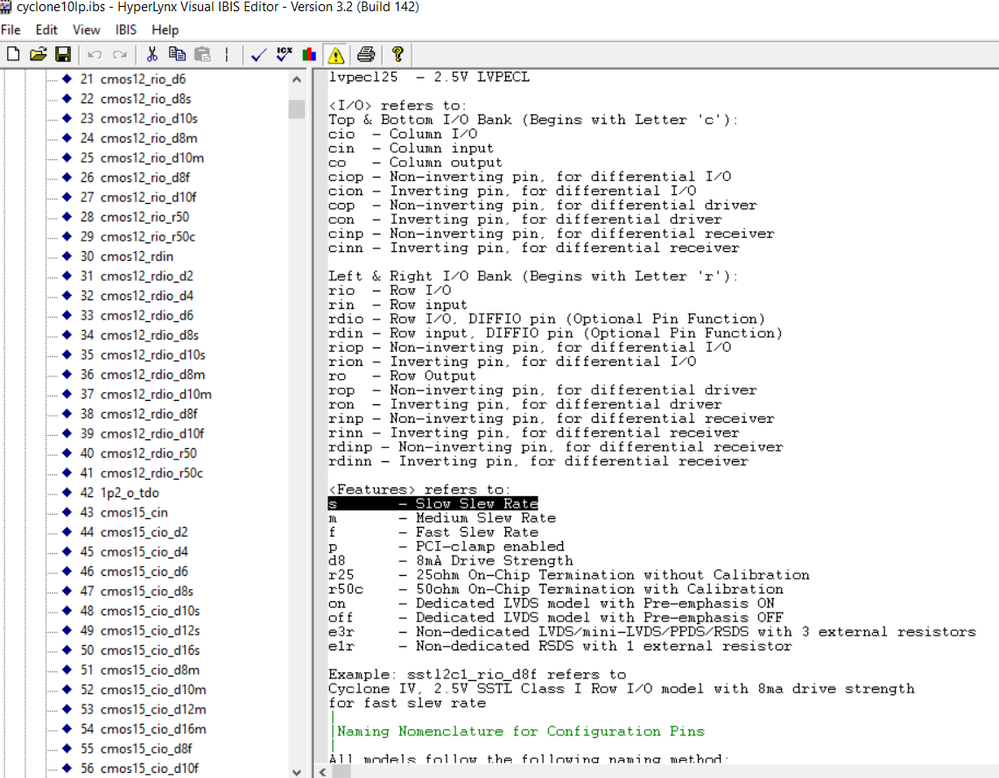Viewport: 999px width, 778px height.
Task: Select model 29 cmos12_rio_r50c
Action: click(137, 236)
